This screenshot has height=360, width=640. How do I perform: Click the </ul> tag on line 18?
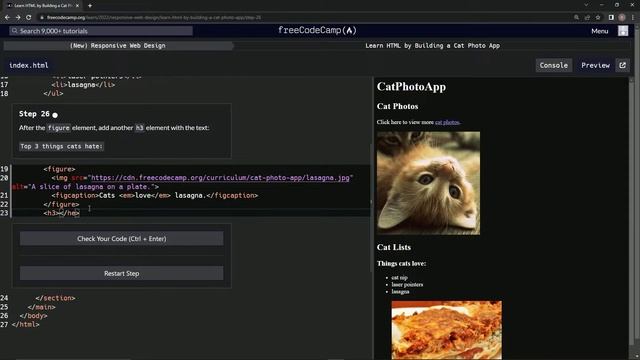[x=53, y=94]
